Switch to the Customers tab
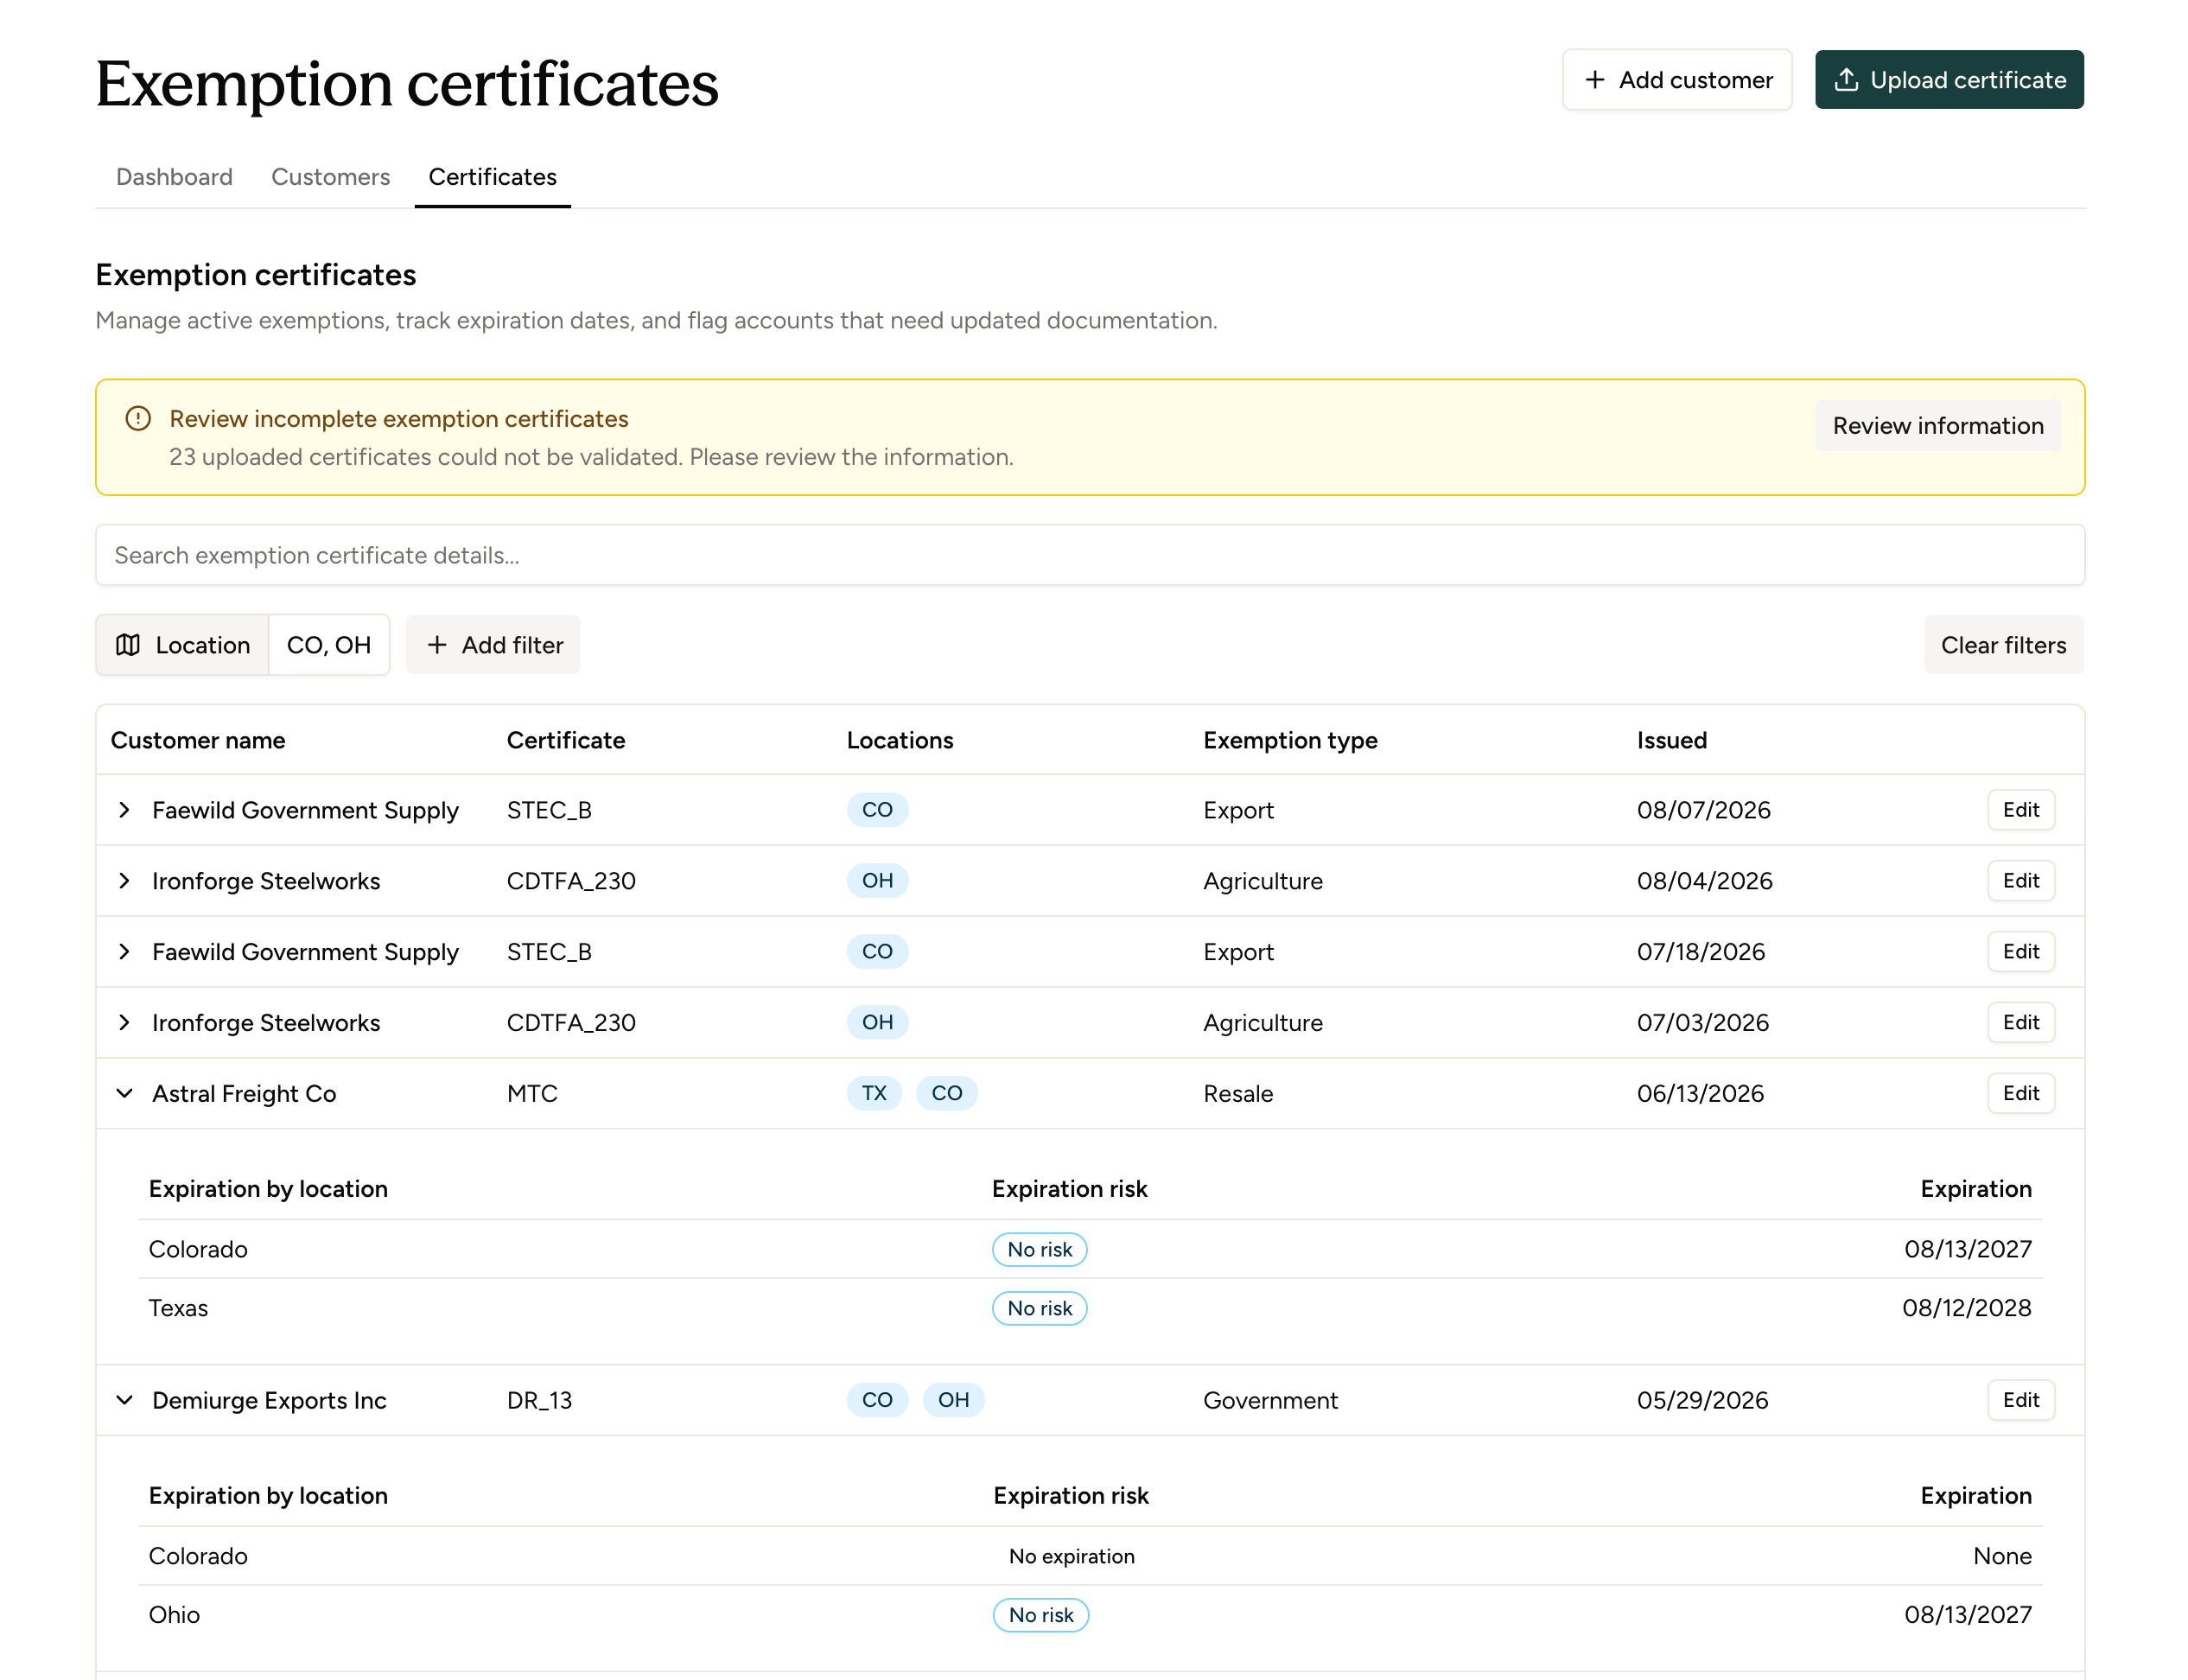 (x=330, y=177)
